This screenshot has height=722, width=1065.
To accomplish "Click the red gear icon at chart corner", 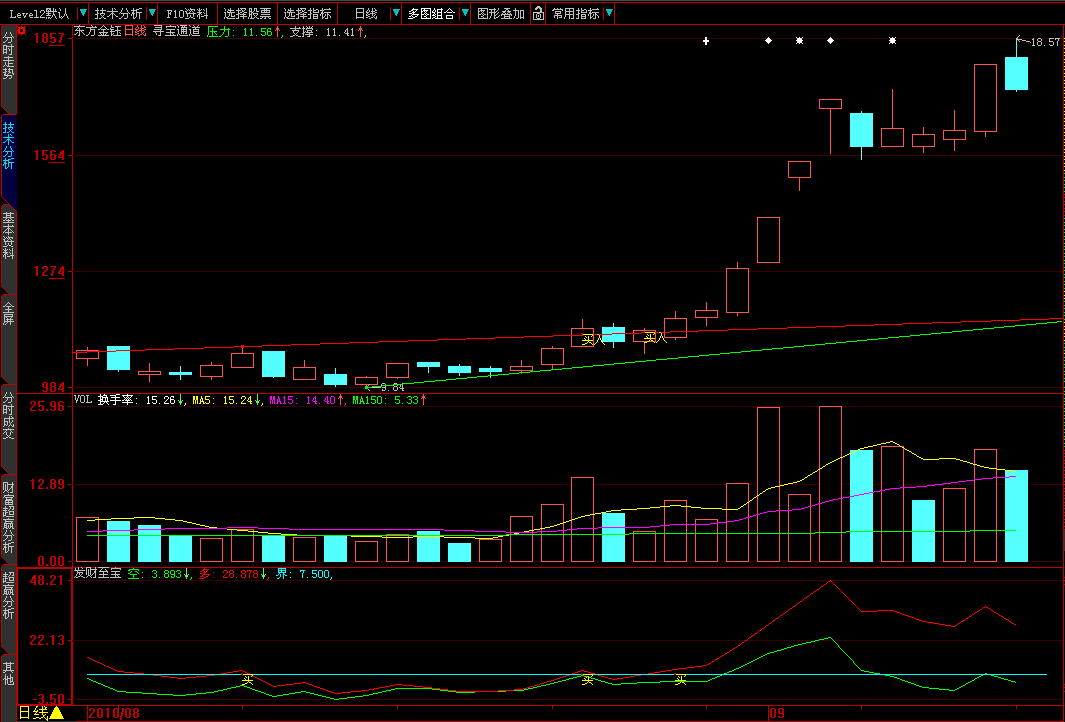I will (22, 31).
